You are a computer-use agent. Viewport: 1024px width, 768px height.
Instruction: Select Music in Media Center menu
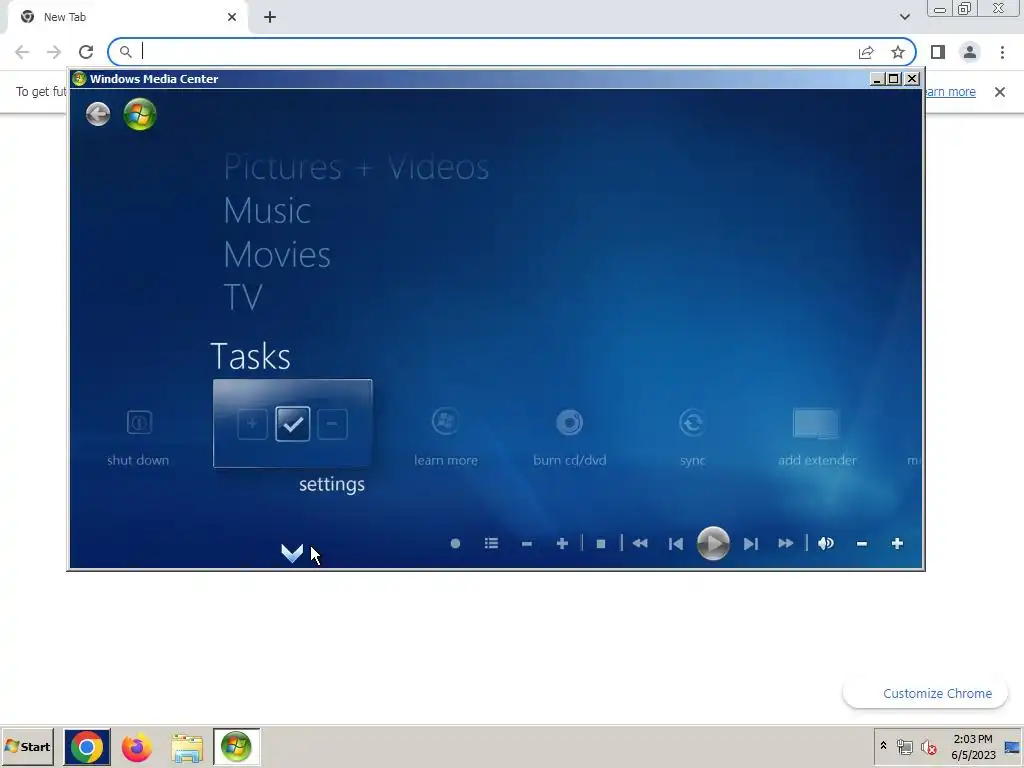pos(267,210)
